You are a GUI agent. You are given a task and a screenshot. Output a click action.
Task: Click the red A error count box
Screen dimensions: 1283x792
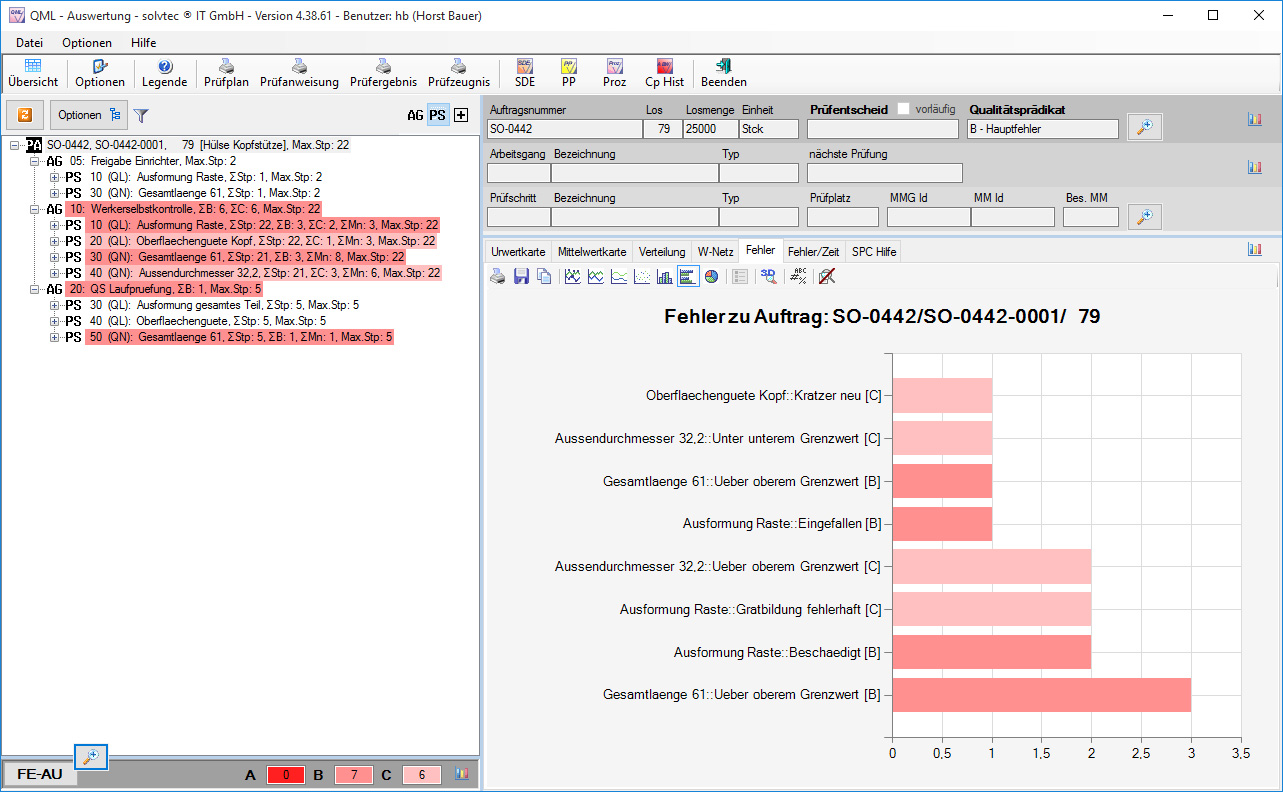[285, 774]
